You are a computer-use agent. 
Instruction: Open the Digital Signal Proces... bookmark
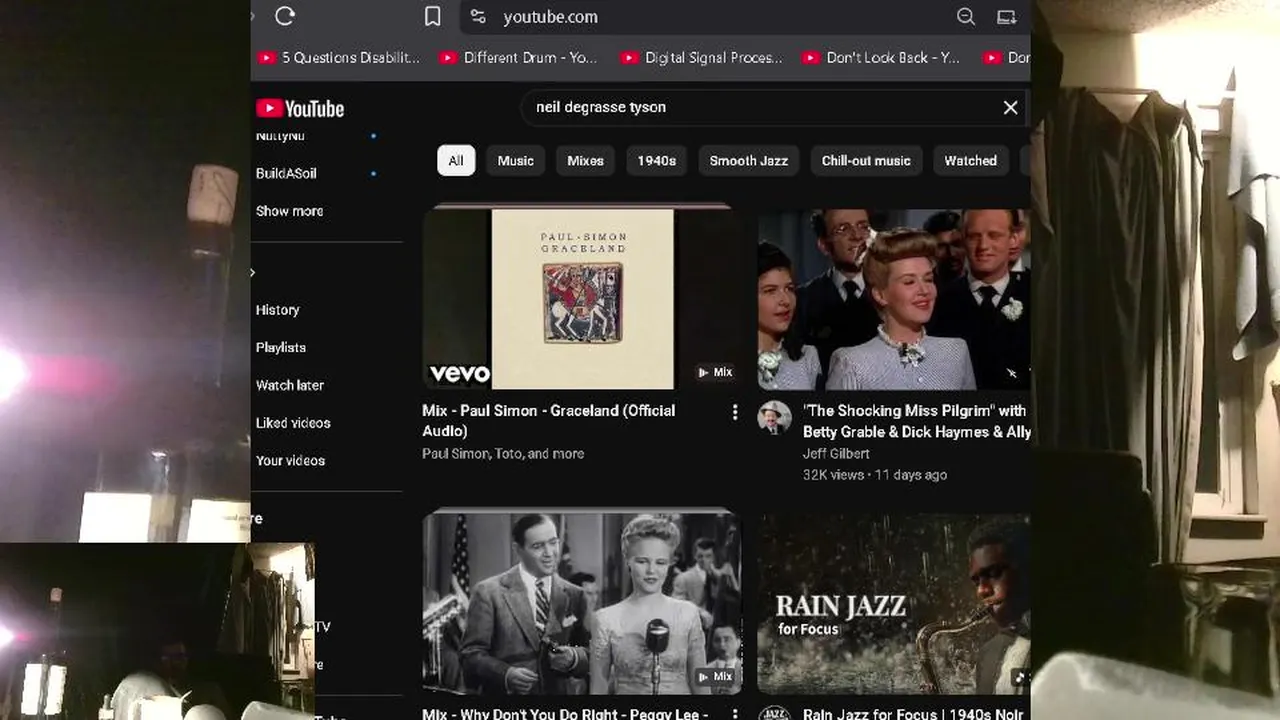pyautogui.click(x=702, y=58)
